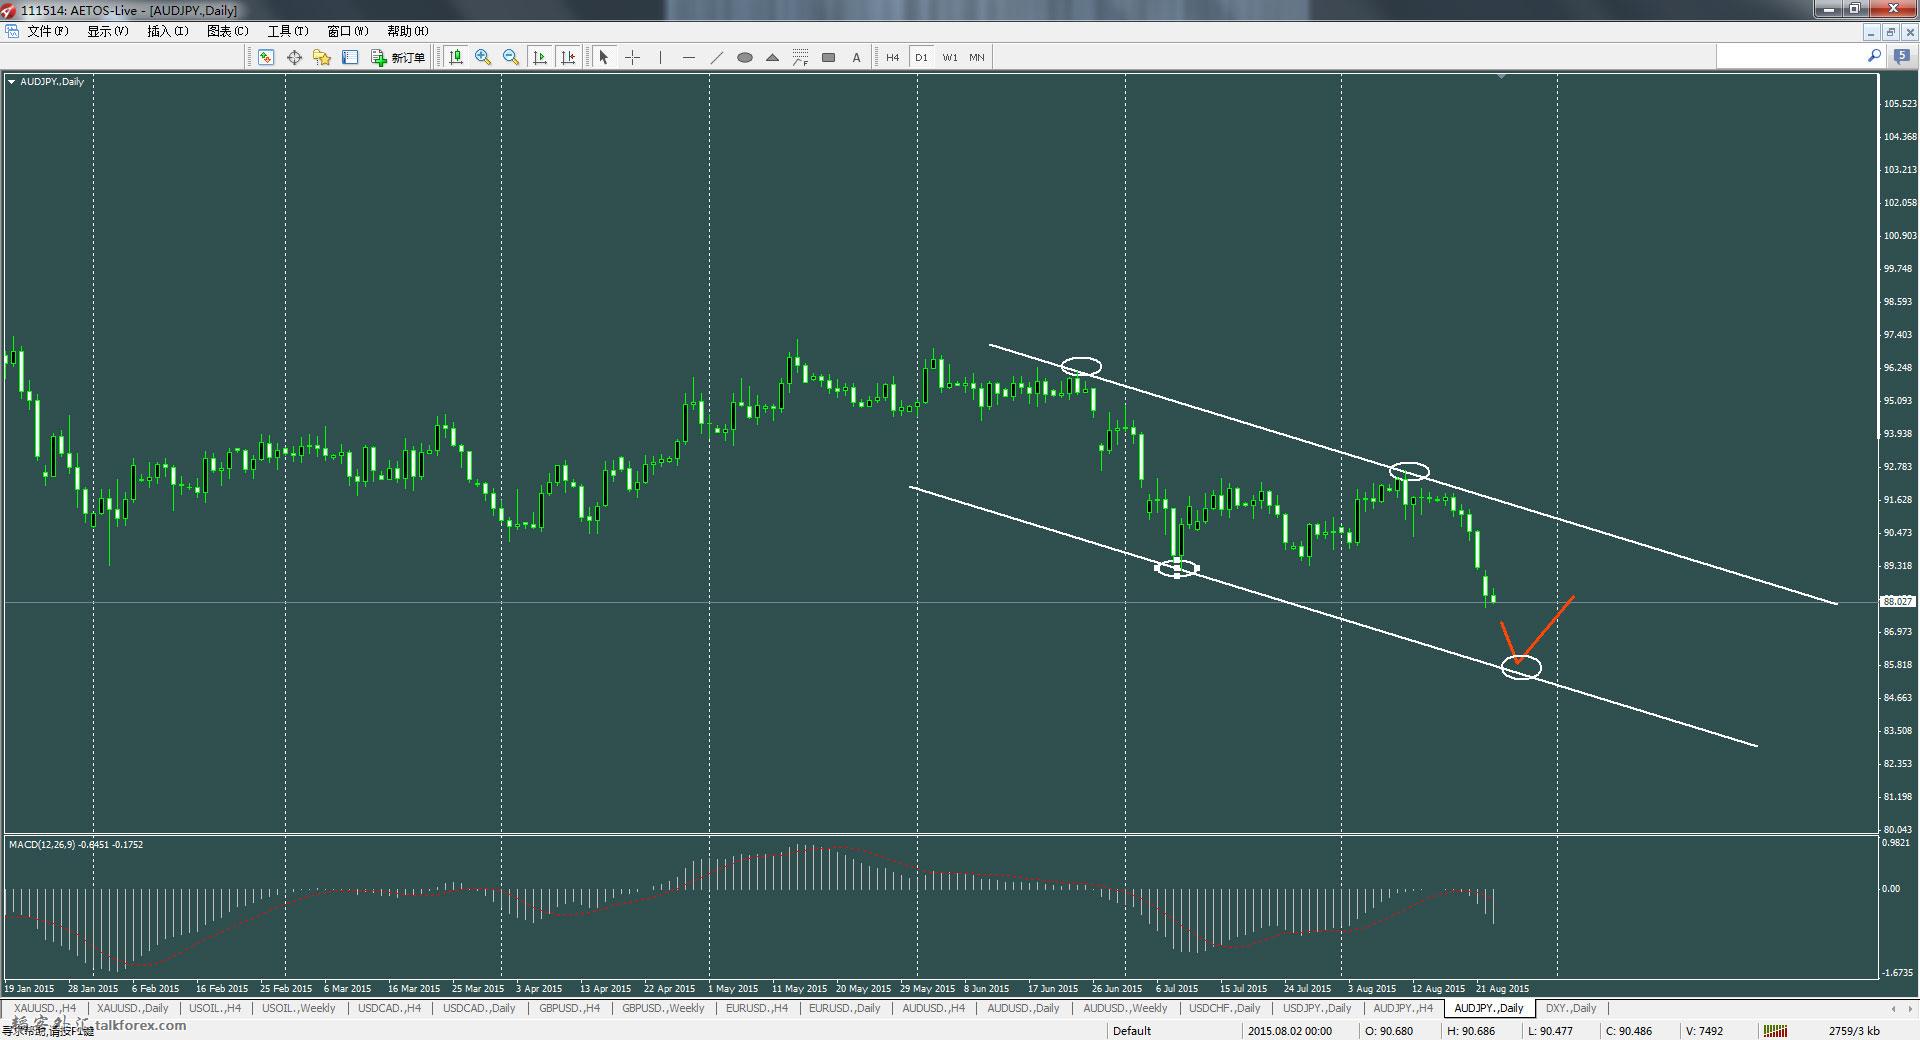Click the 2759/3 kb traffic indicator
The height and width of the screenshot is (1040, 1920).
pos(1854,1031)
